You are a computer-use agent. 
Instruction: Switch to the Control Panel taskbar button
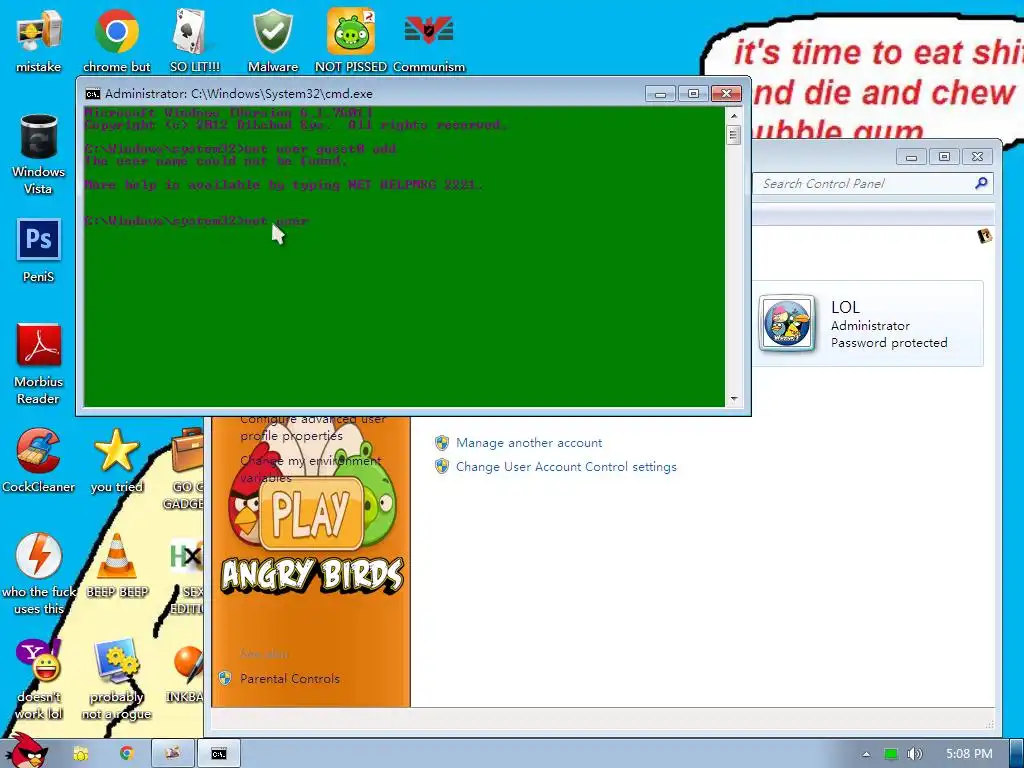172,754
